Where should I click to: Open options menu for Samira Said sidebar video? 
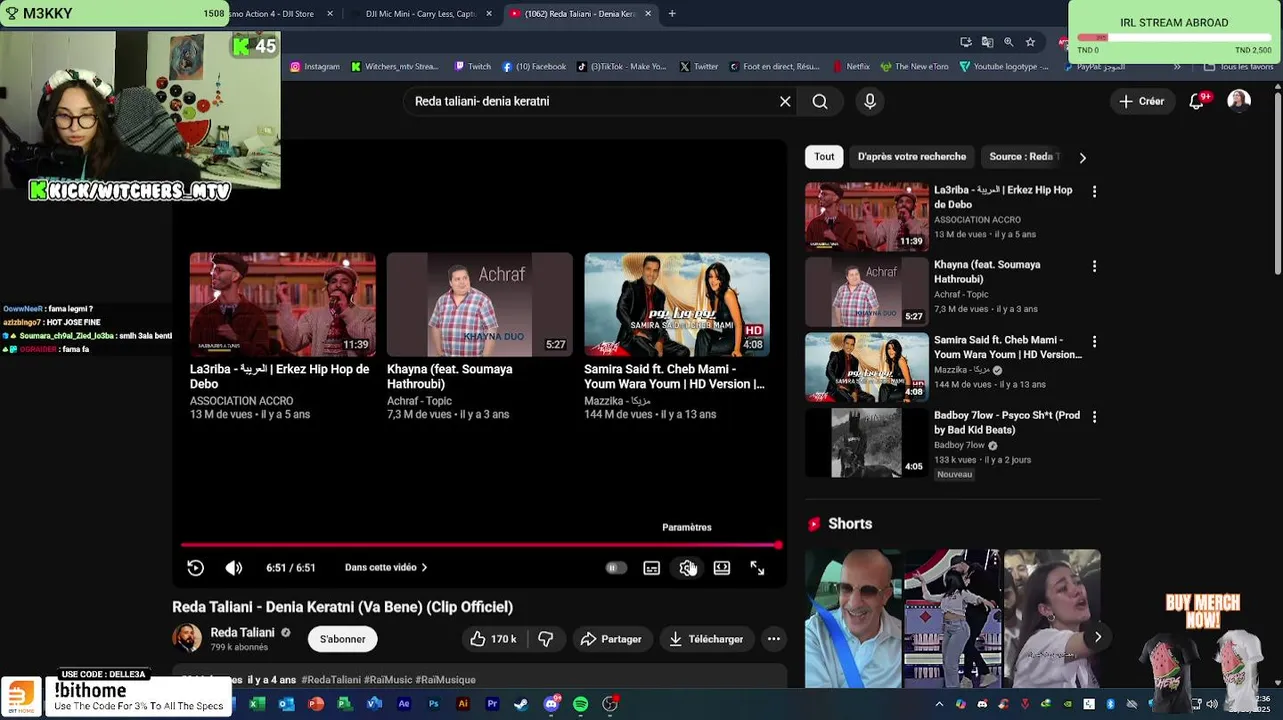pos(1094,341)
